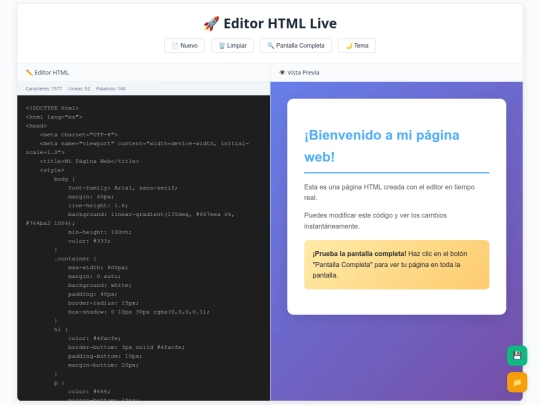The height and width of the screenshot is (405, 540).
Task: Click the yellow '¡Prueba la pantalla completa!' box
Action: point(396,264)
